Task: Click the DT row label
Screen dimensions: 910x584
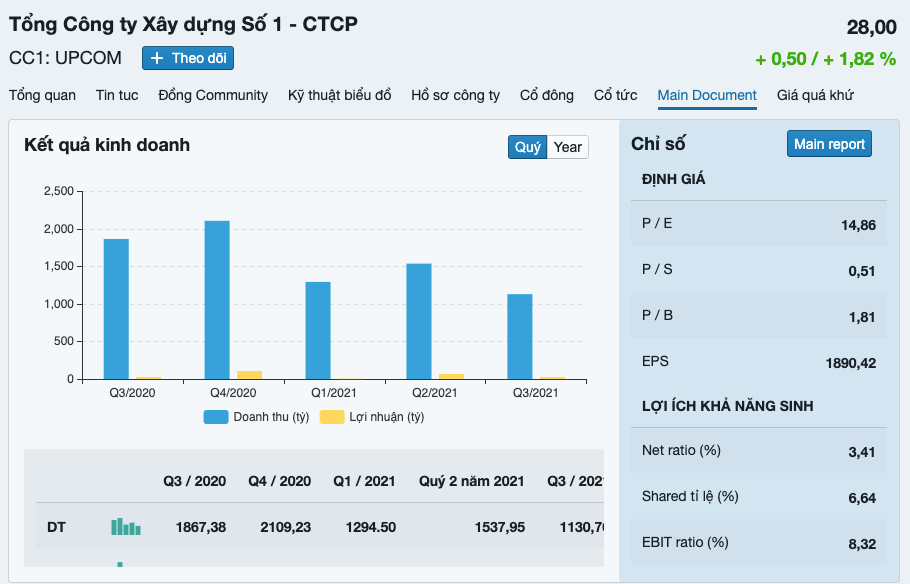Action: pos(56,527)
